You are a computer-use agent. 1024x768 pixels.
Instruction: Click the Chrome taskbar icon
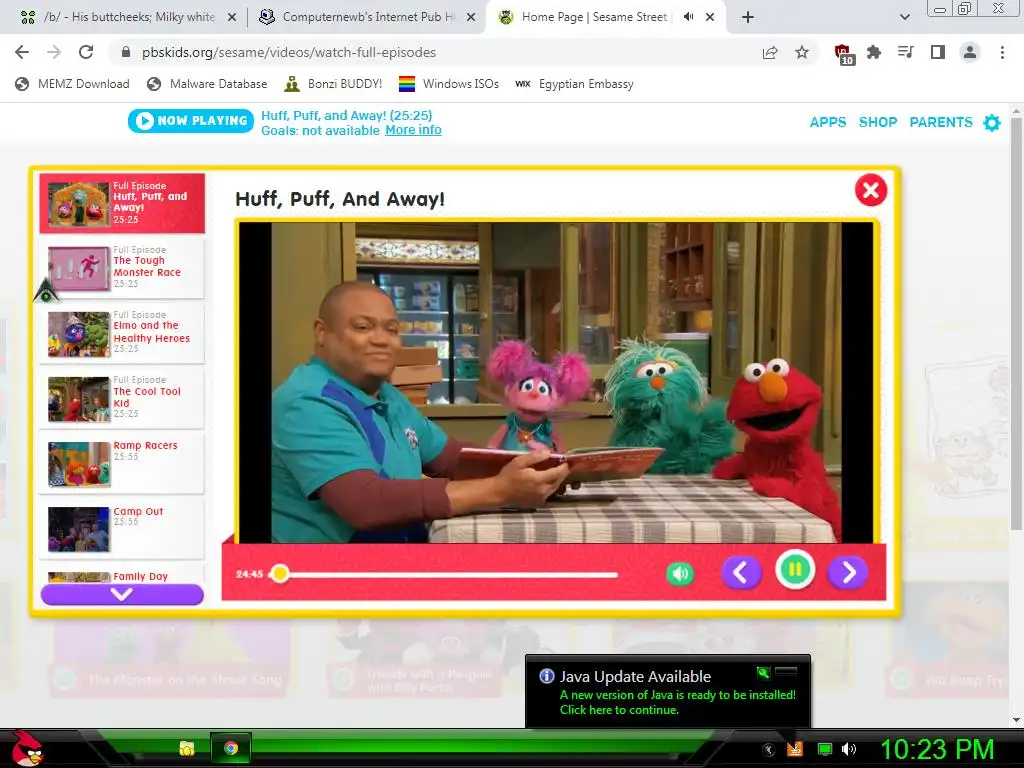coord(231,748)
